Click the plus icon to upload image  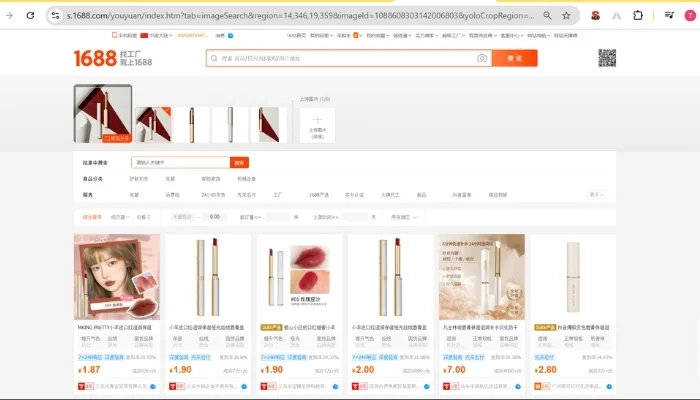(x=317, y=120)
